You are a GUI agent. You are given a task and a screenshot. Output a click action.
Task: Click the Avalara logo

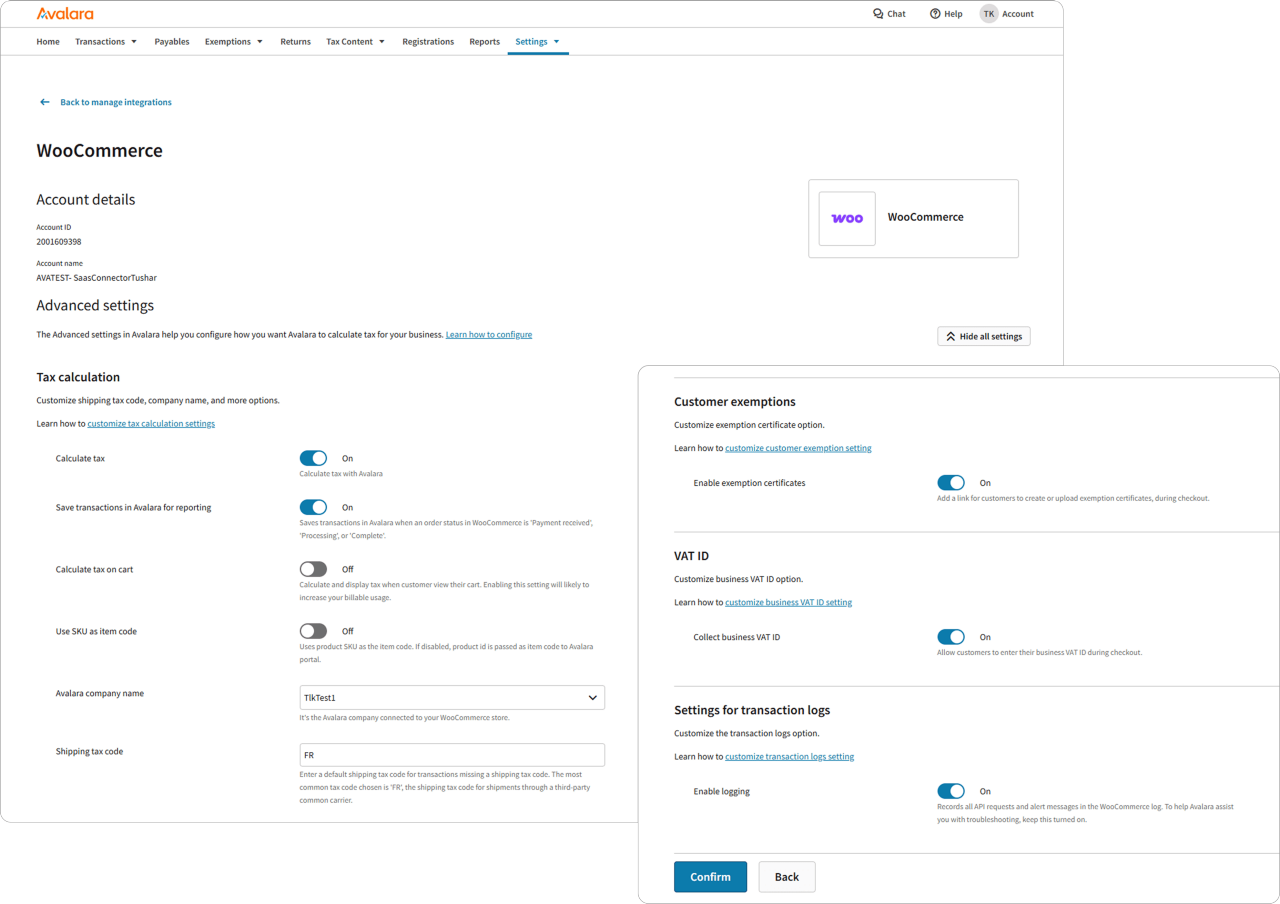(x=63, y=13)
